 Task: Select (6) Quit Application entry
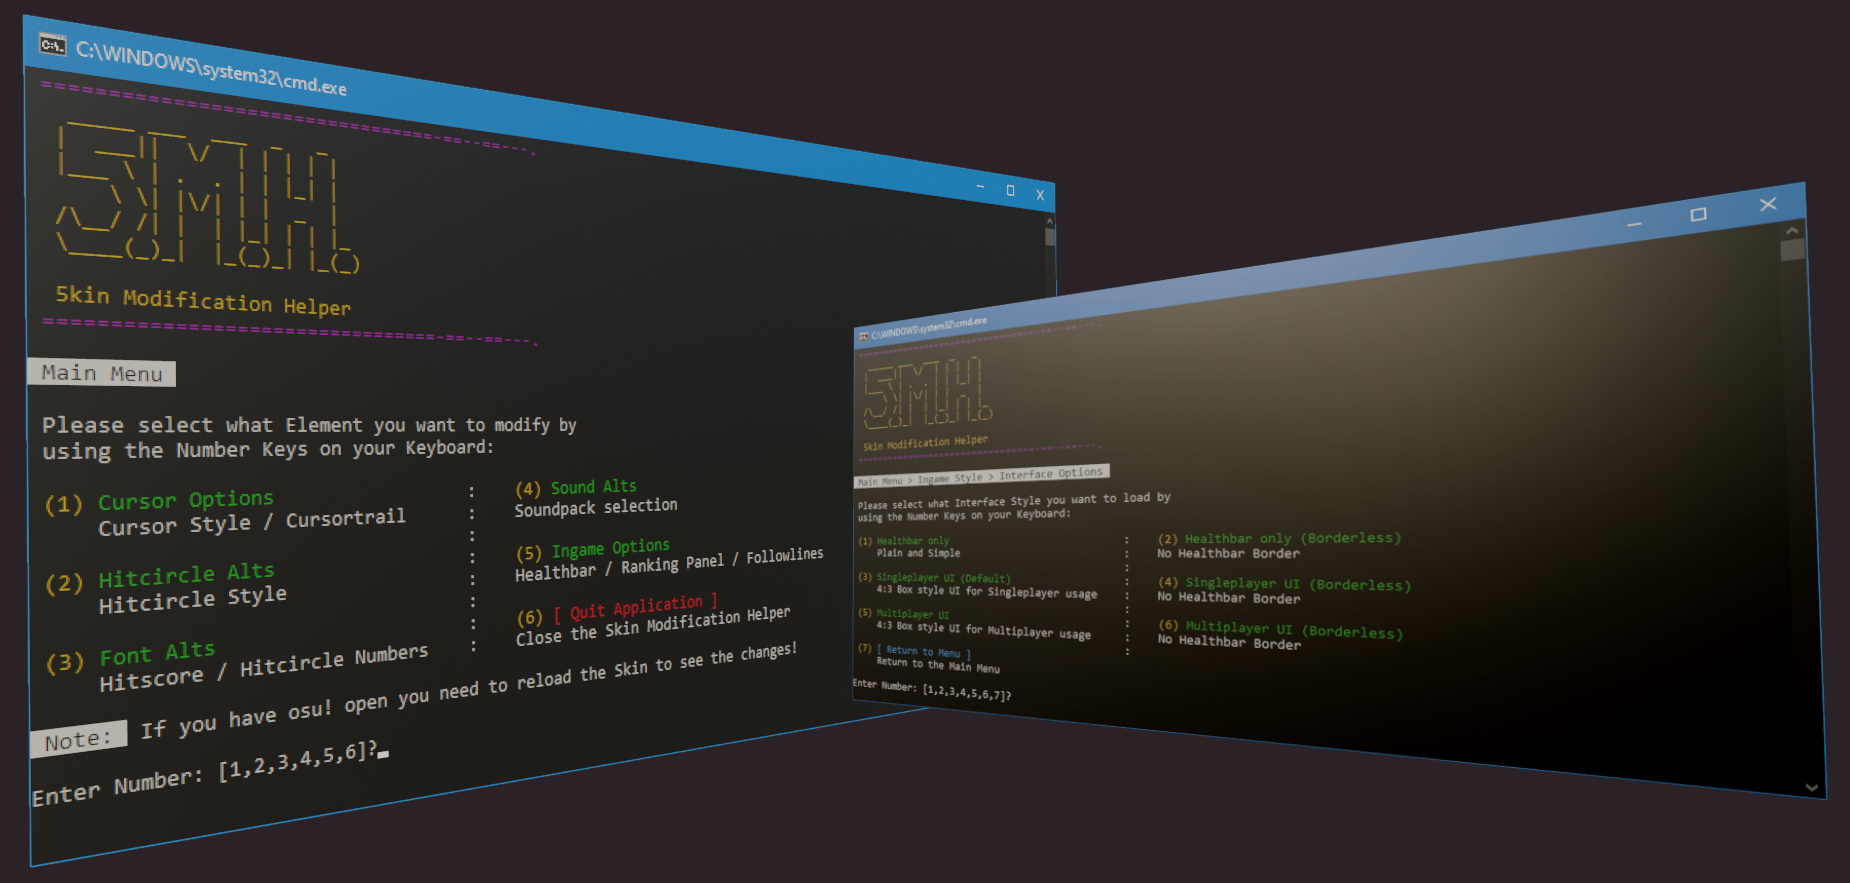(x=617, y=610)
